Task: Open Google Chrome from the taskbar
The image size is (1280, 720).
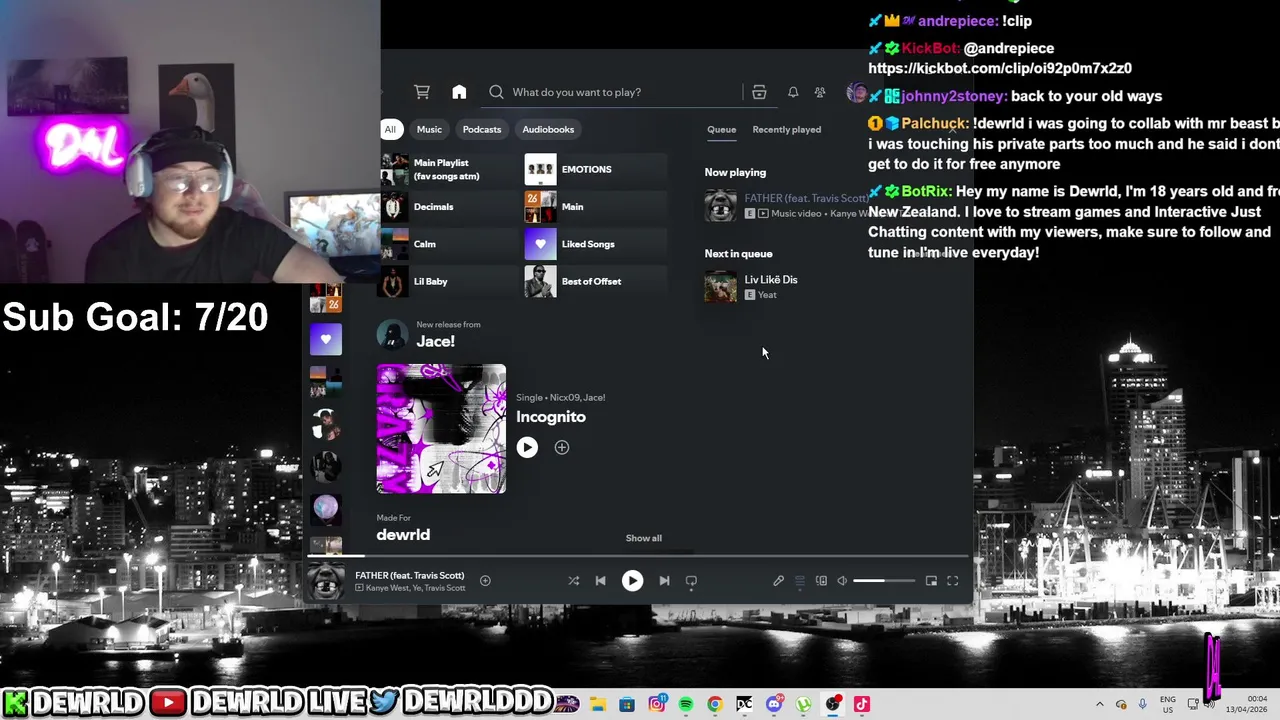Action: (x=715, y=704)
